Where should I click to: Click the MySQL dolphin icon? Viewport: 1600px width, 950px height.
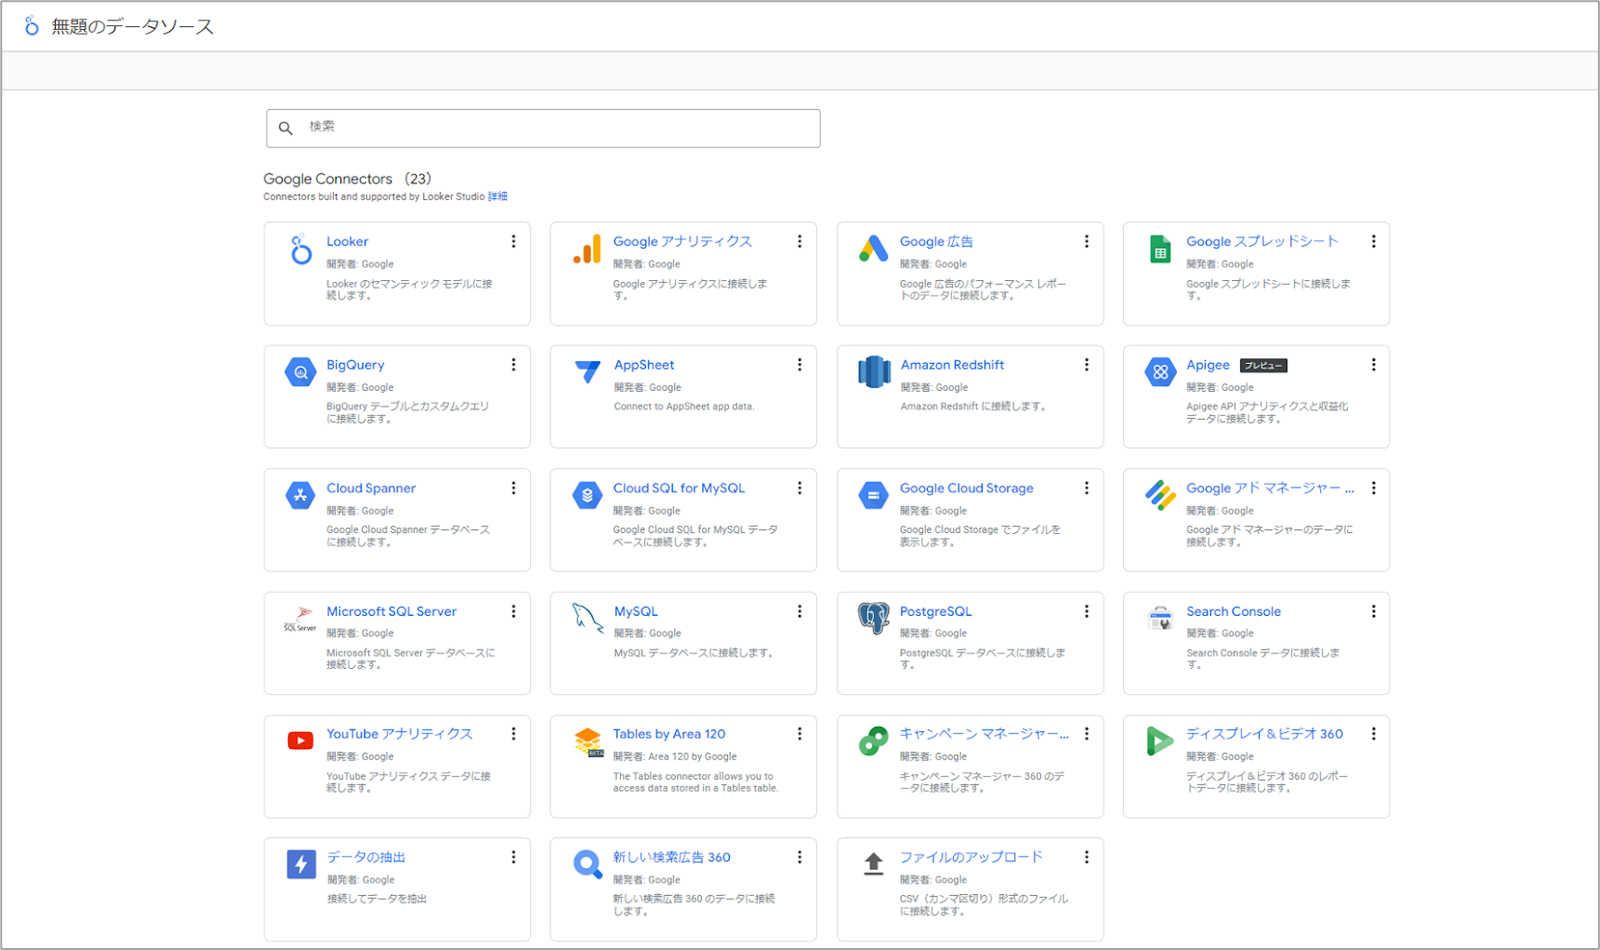pos(587,618)
